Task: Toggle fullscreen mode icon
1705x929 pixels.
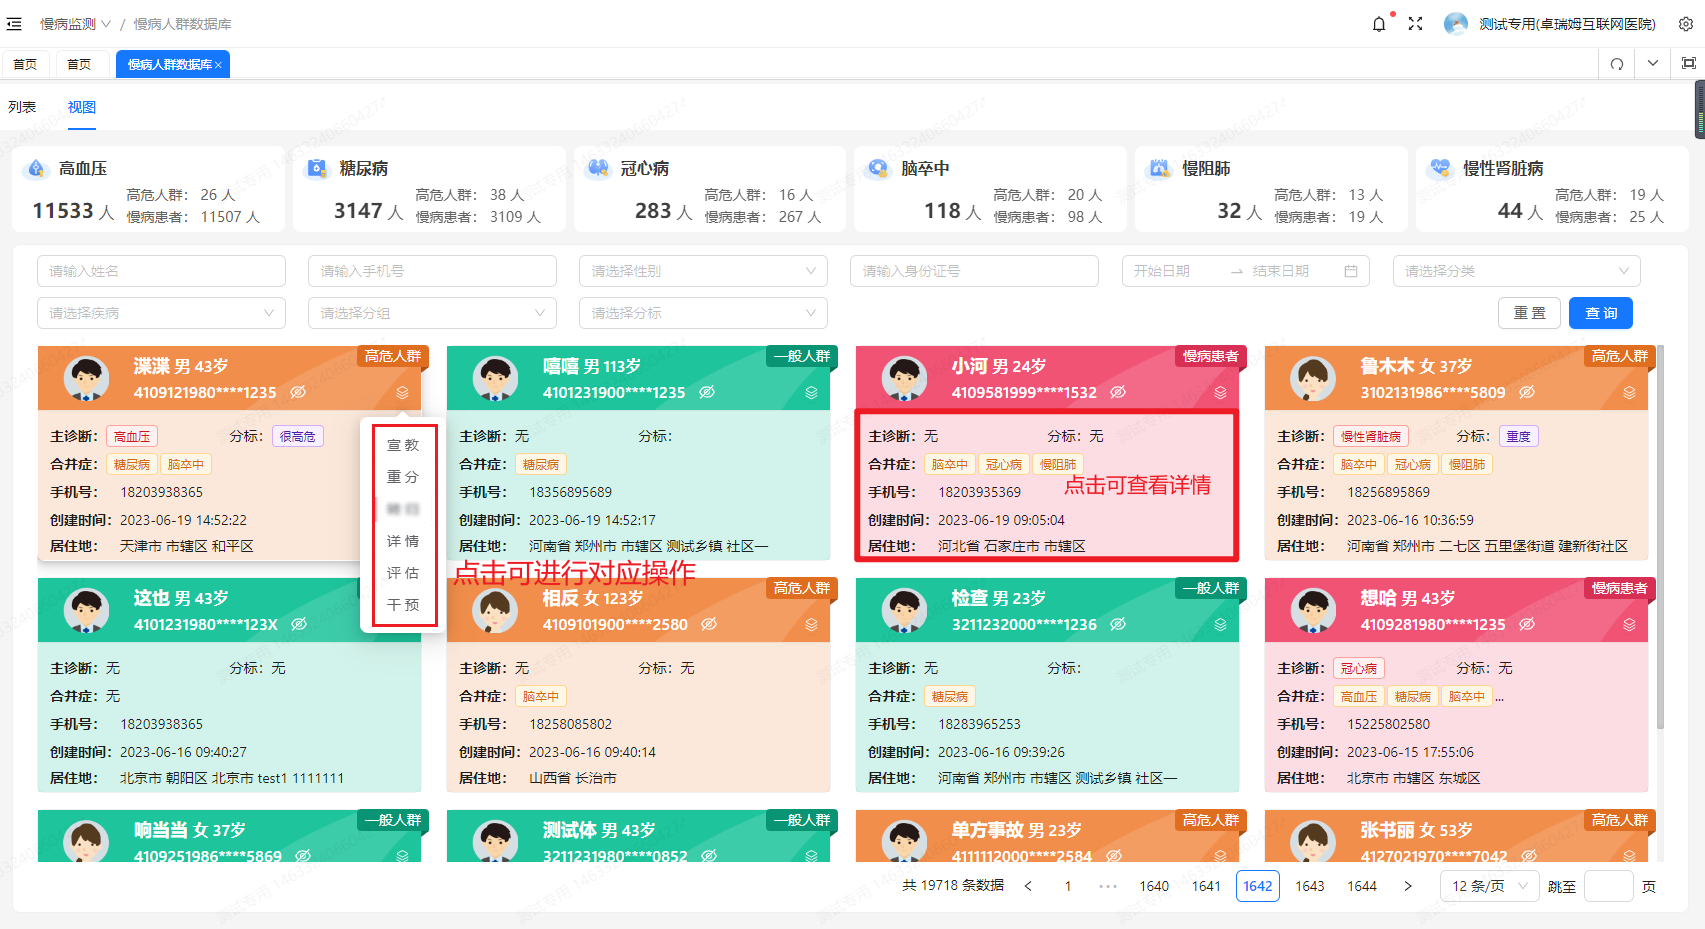Action: click(x=1415, y=24)
